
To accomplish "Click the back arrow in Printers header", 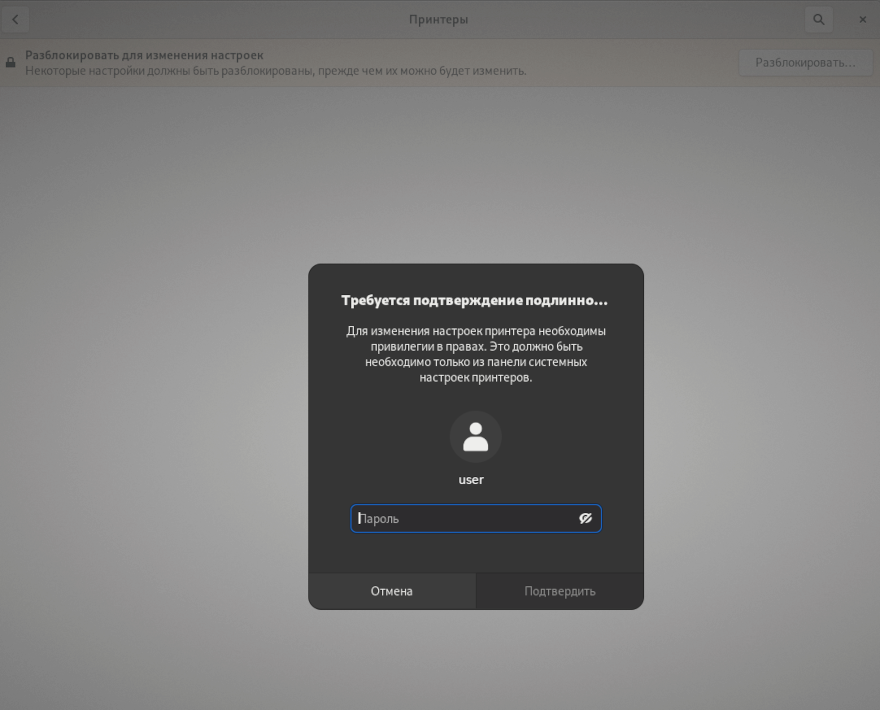I will pyautogui.click(x=15, y=19).
